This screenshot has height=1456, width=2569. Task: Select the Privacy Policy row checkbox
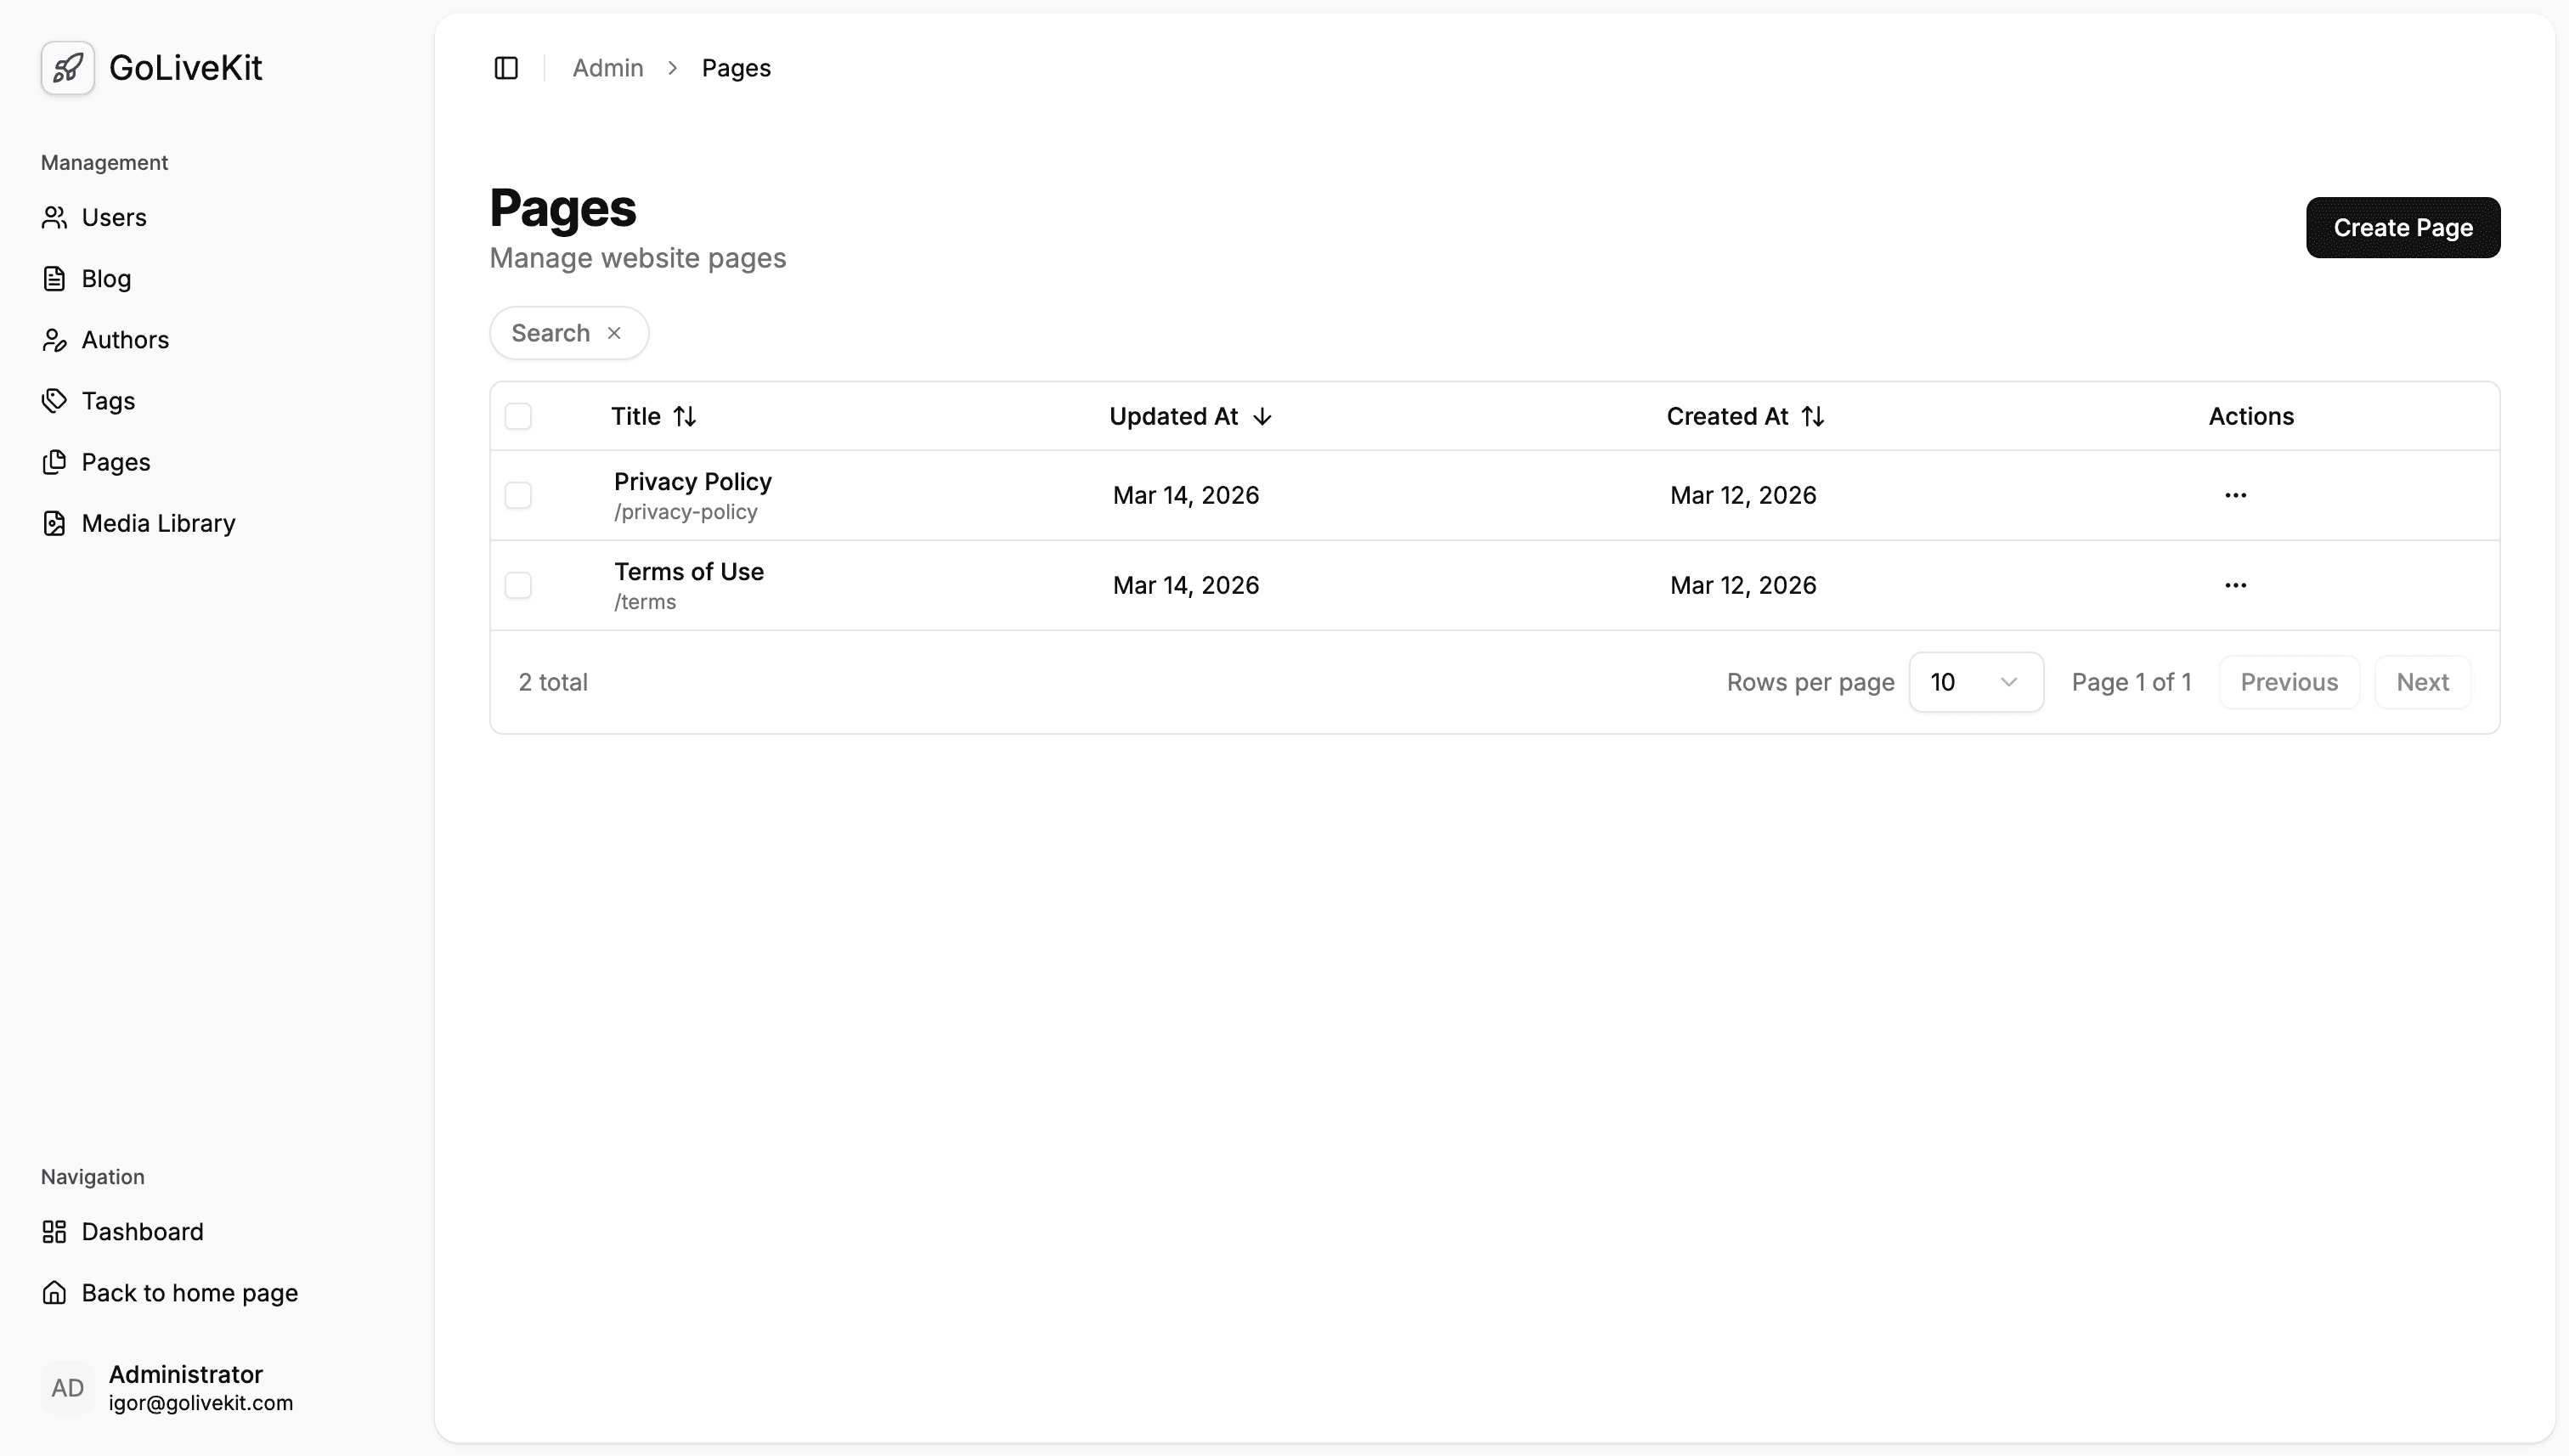tap(519, 495)
